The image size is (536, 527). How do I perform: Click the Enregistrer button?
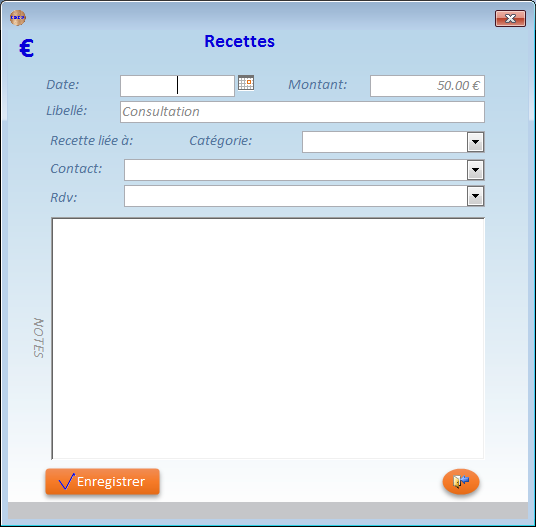(103, 482)
